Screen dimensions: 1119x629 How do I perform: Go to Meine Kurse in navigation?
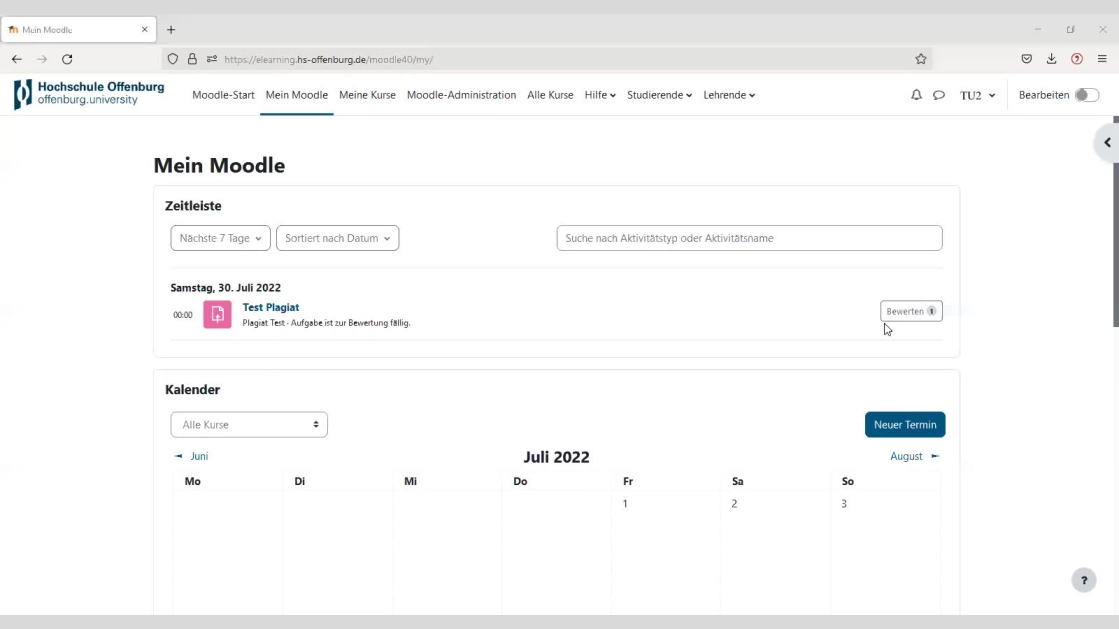(367, 95)
